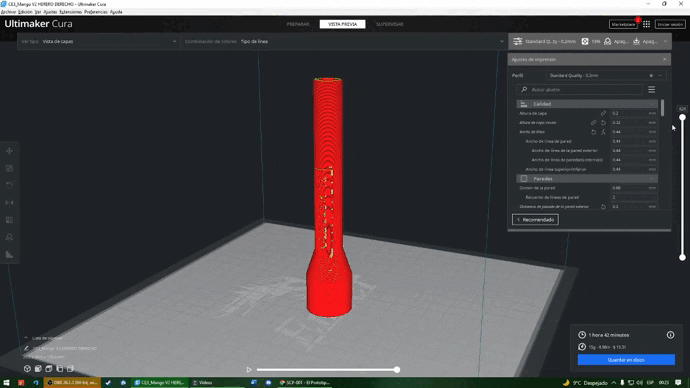690x388 pixels.
Task: Switch to 3D perspective view cube icon
Action: coord(27,369)
